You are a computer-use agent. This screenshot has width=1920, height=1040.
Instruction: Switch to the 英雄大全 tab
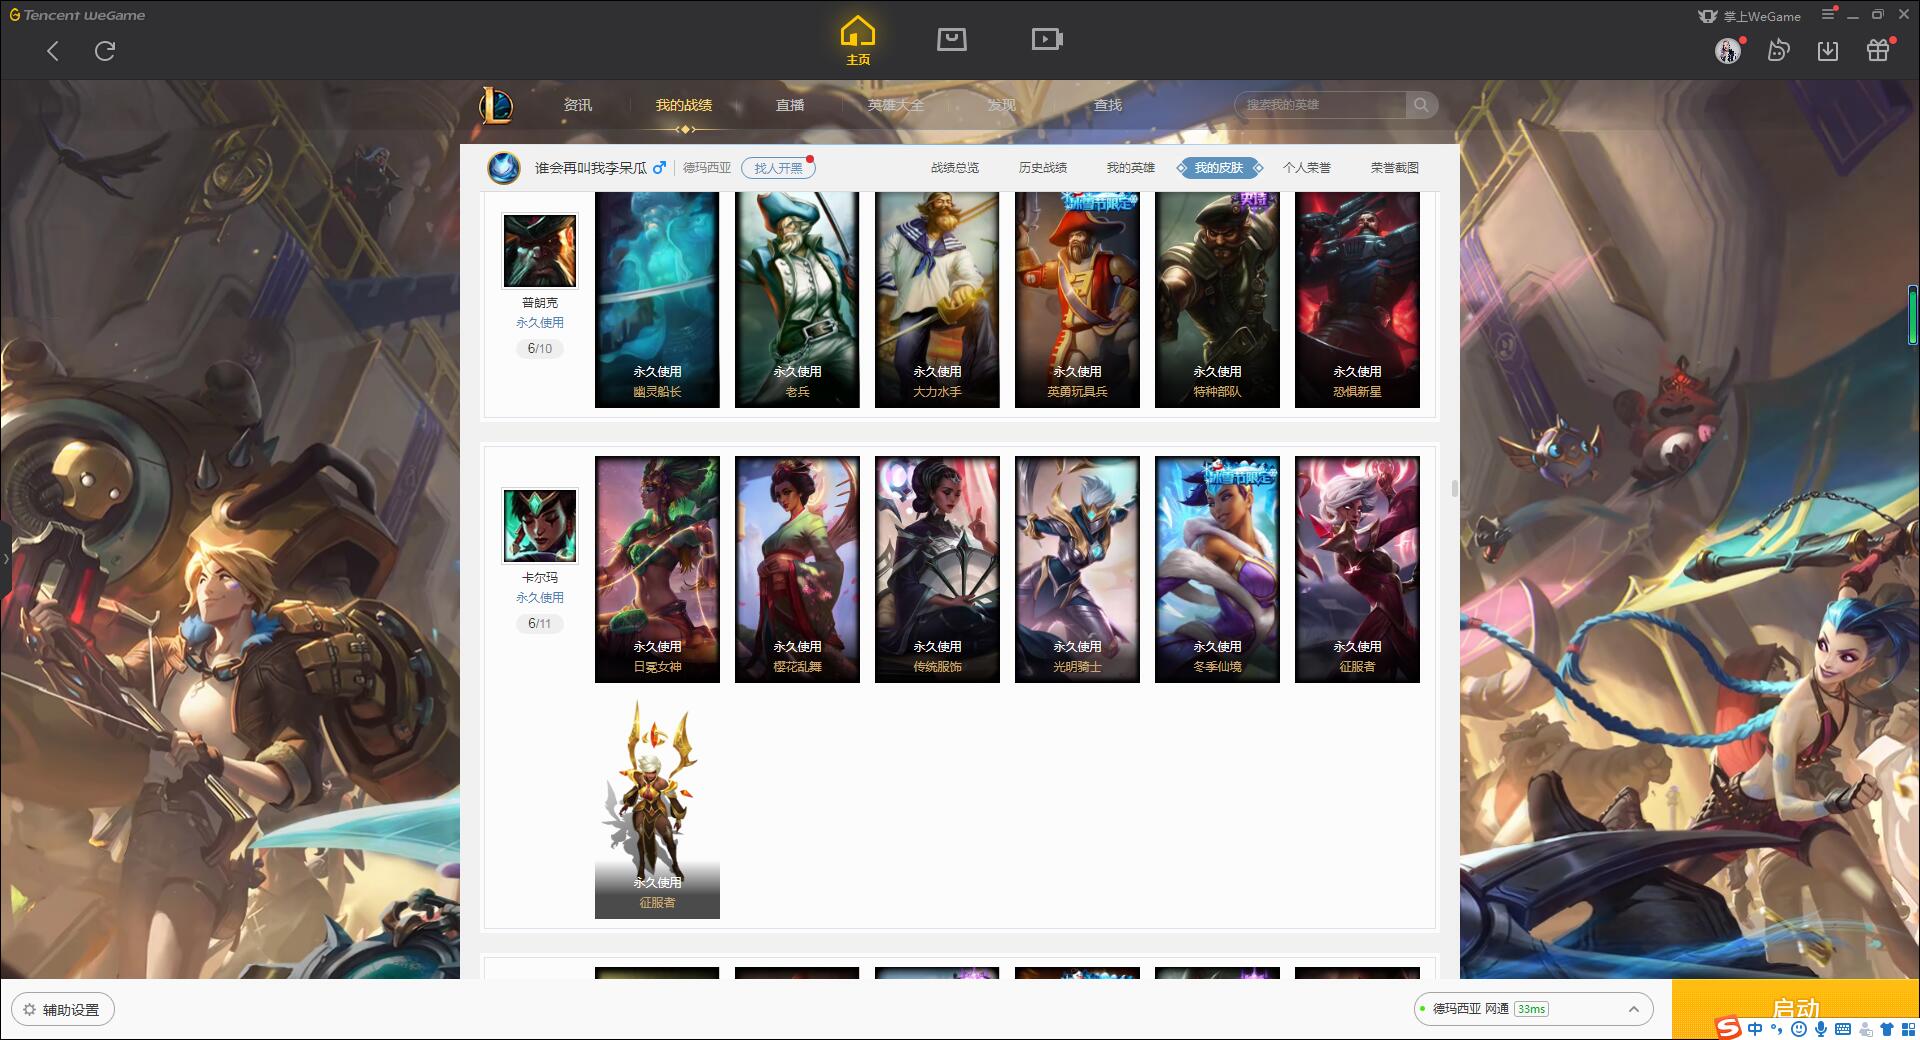tap(896, 105)
